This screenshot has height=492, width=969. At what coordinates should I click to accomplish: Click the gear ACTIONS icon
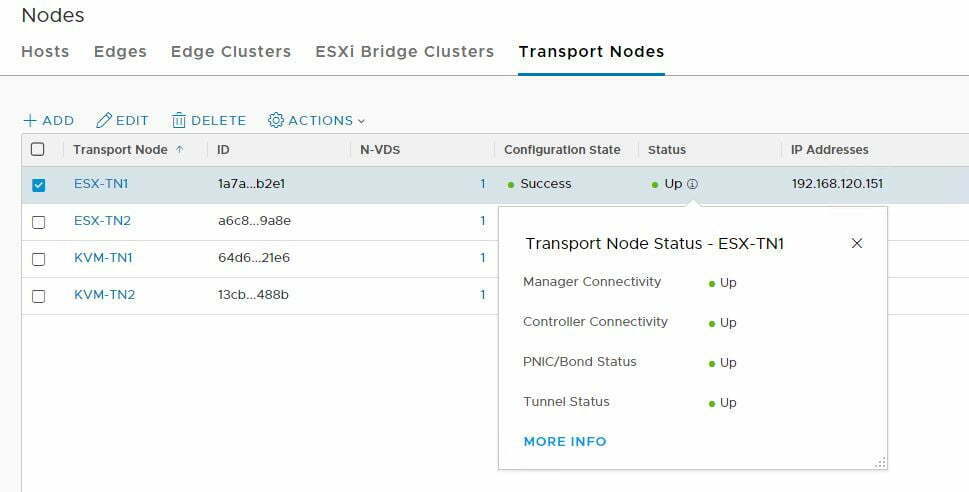(276, 120)
